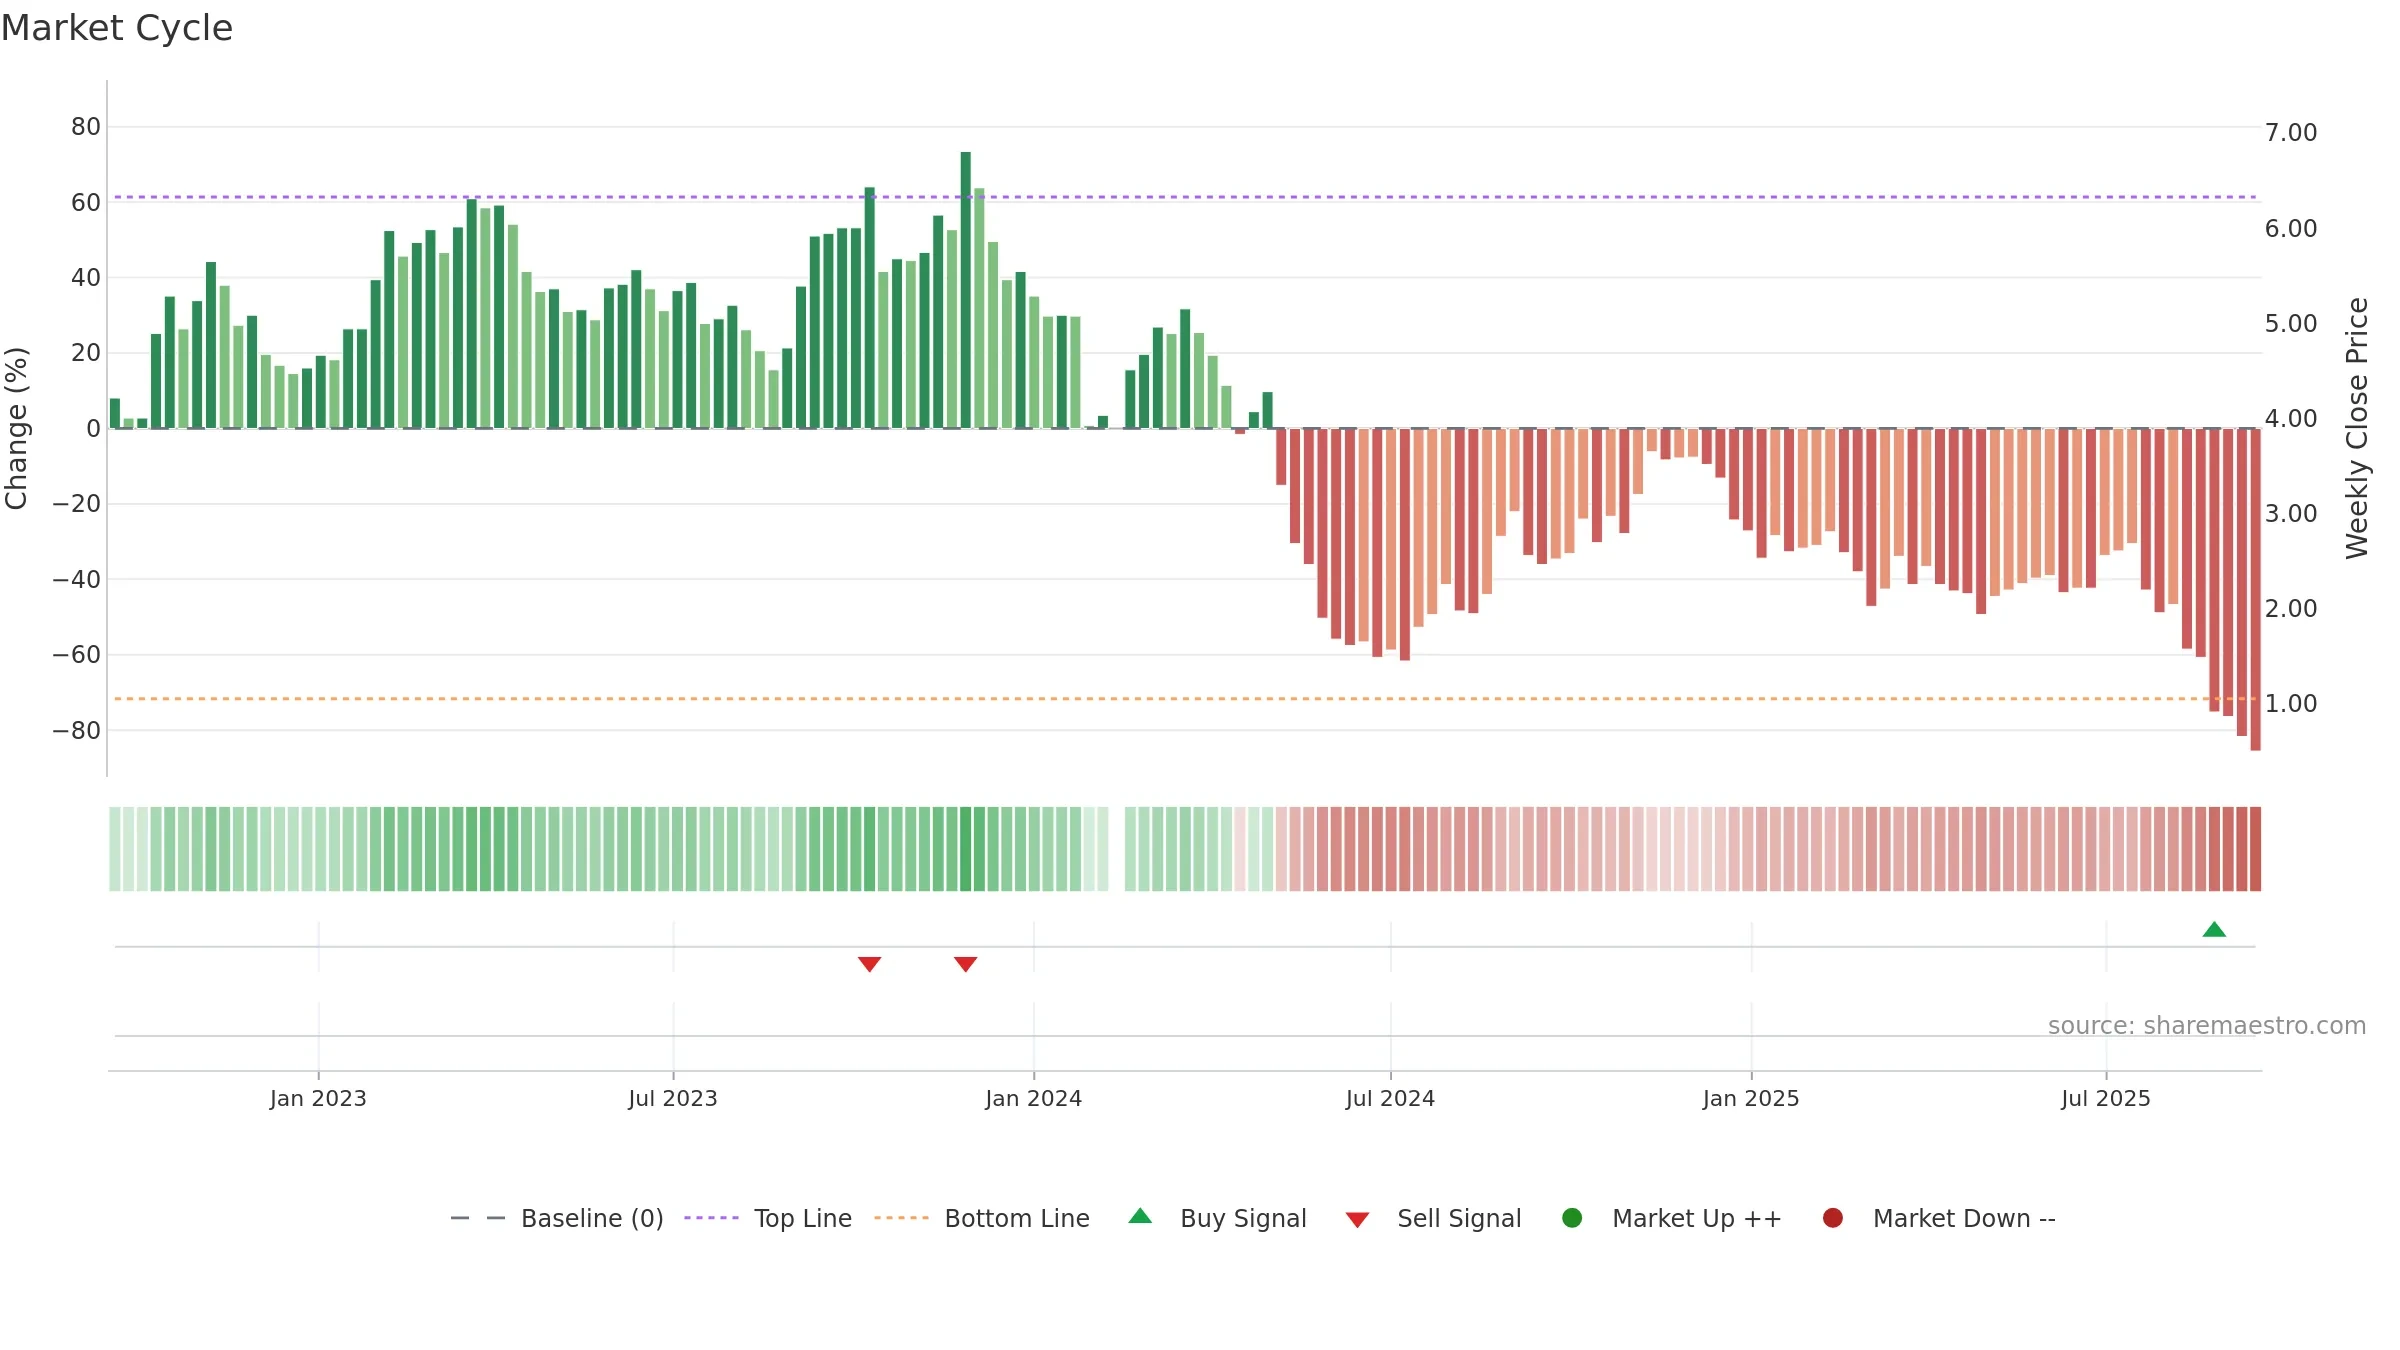Toggle Baseline (0) legend entry
This screenshot has height=1350, width=2400.
coord(557,1218)
